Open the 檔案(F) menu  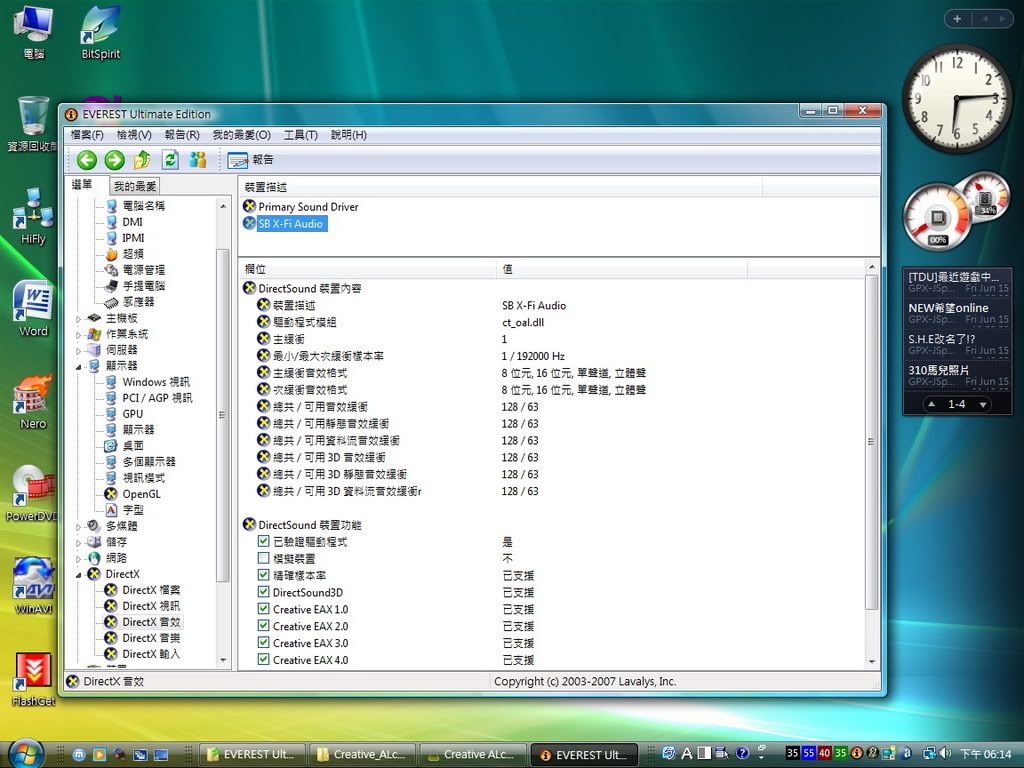point(88,135)
